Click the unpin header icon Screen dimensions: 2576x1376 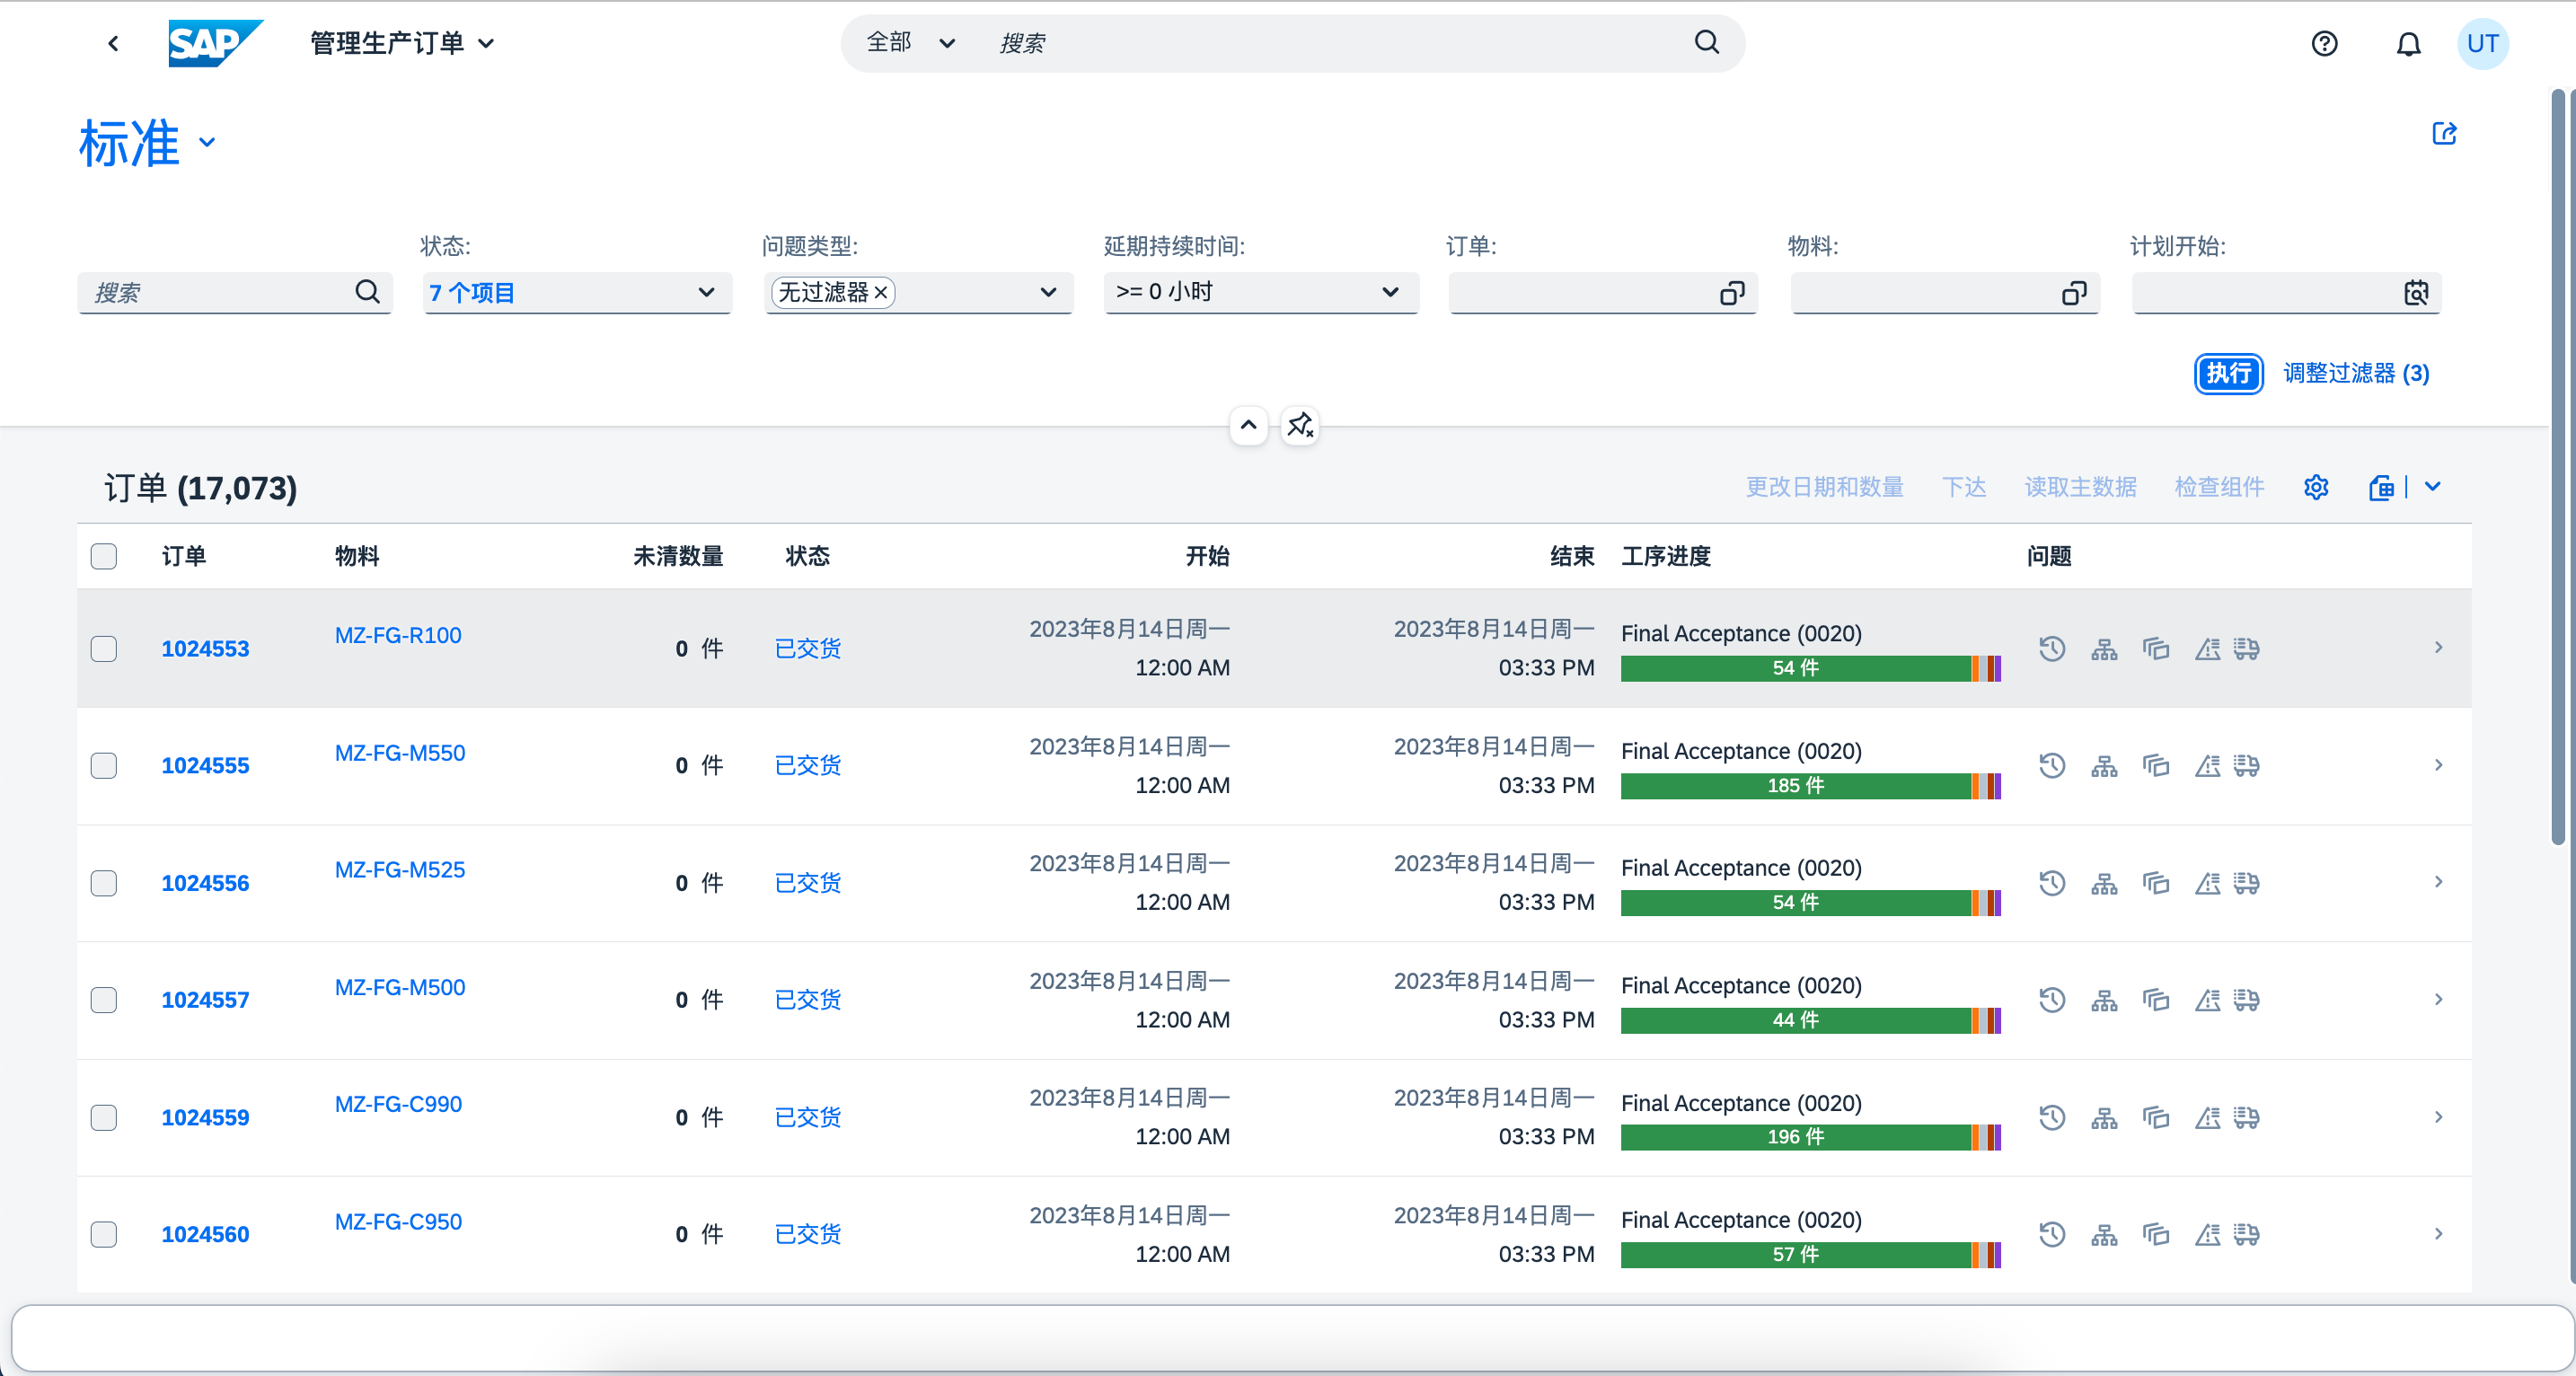click(x=1300, y=426)
